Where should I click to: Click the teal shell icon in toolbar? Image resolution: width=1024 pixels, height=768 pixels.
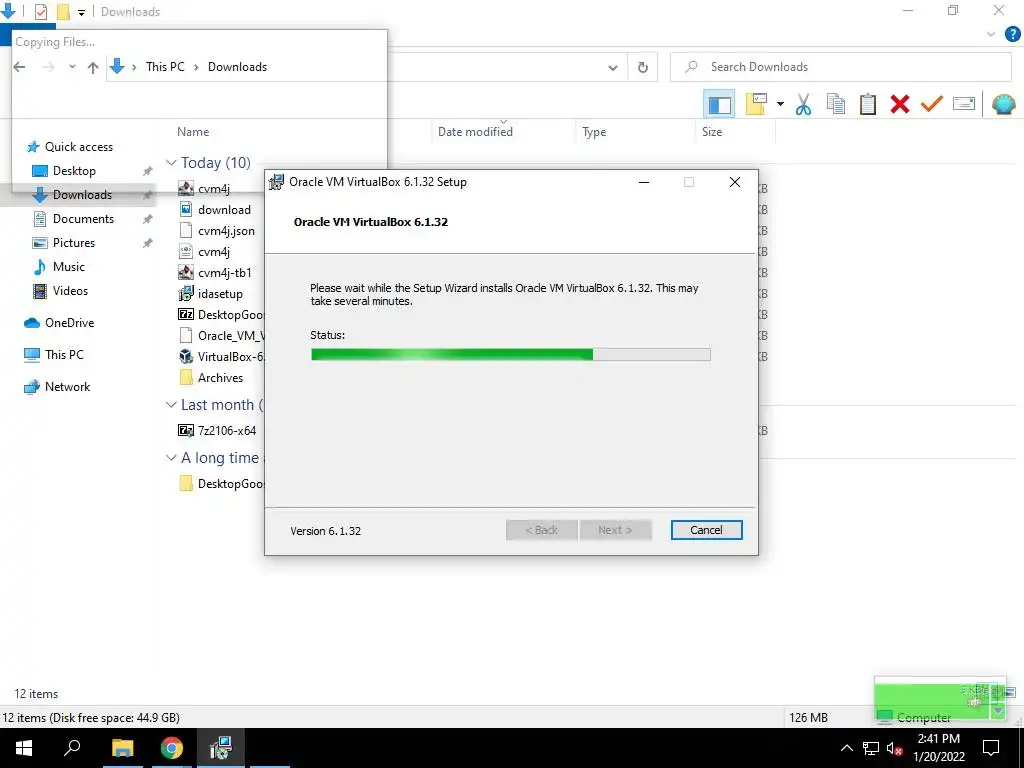(x=1003, y=104)
